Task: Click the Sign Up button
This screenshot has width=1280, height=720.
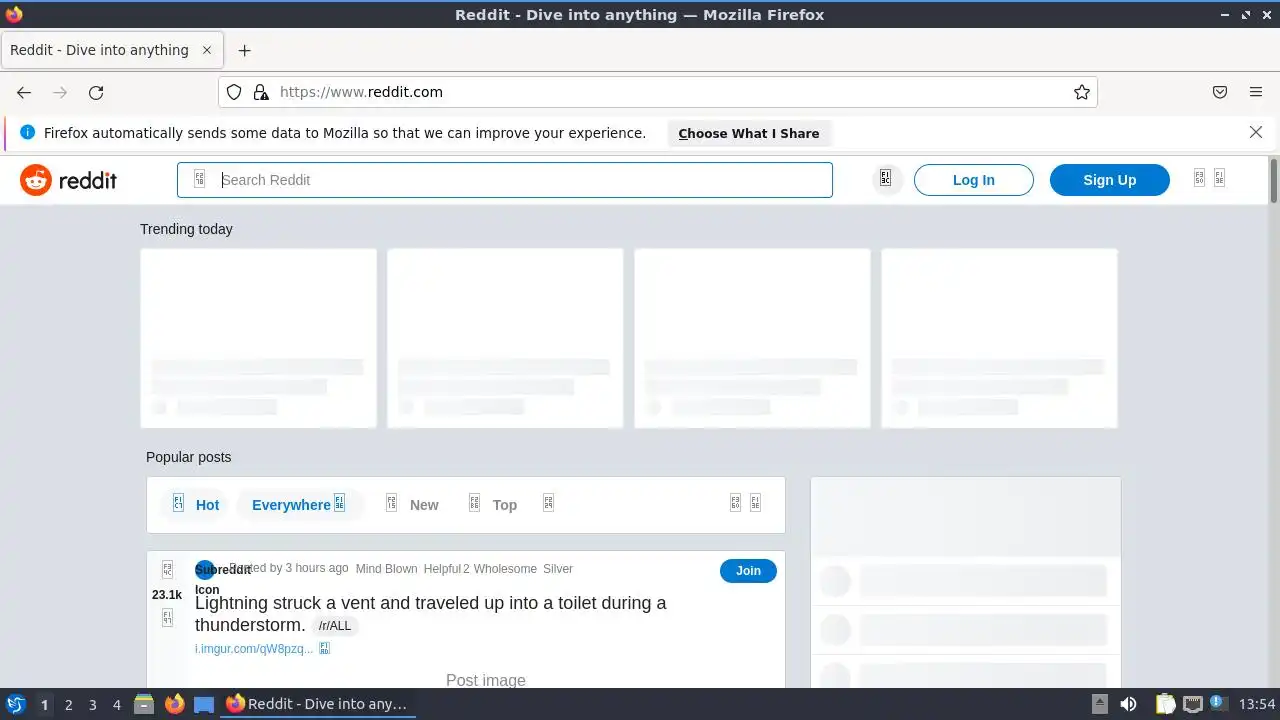Action: click(x=1110, y=180)
